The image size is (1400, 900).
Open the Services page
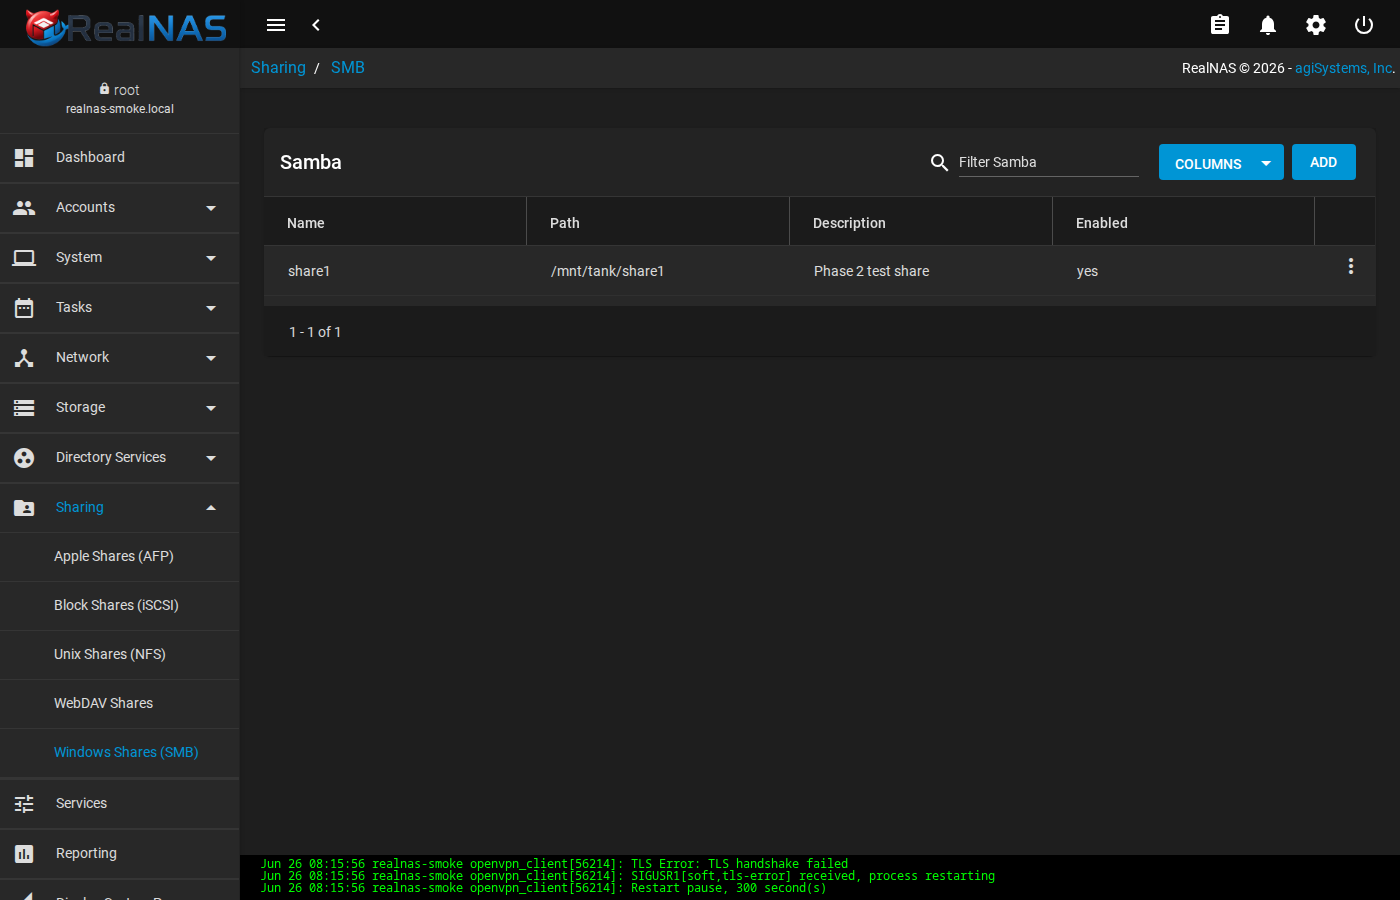coord(120,803)
